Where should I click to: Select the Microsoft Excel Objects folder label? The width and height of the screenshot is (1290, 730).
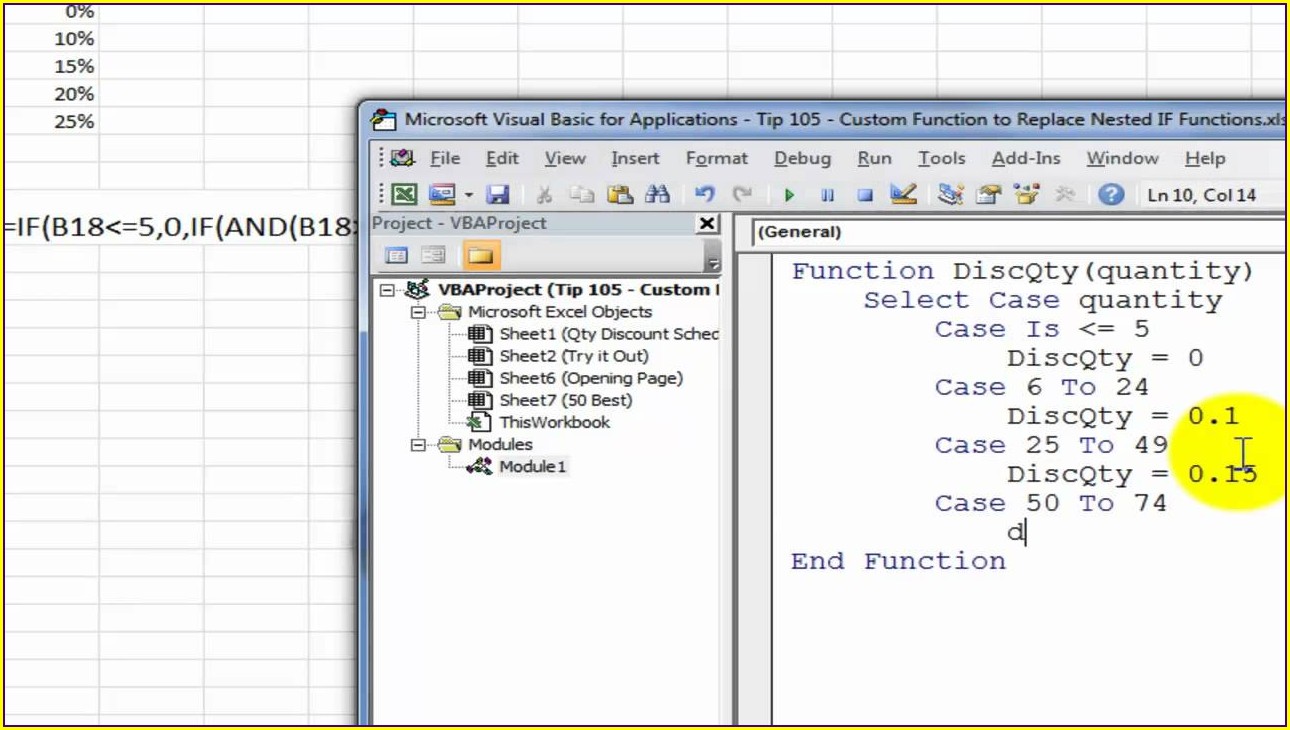(x=560, y=312)
